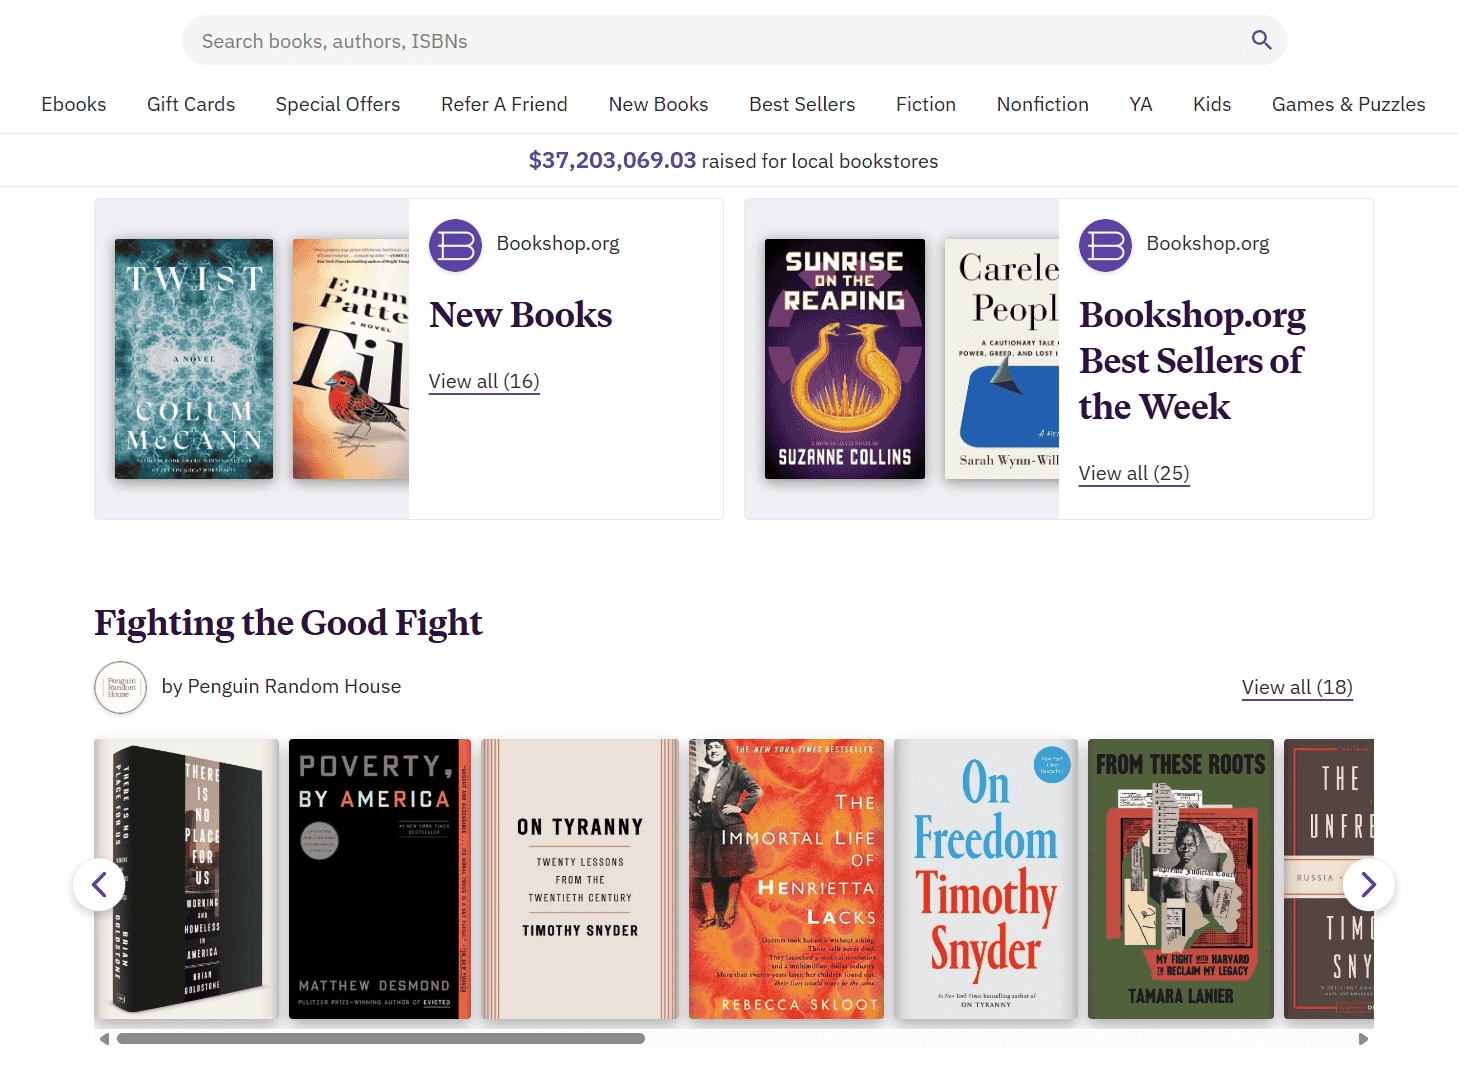Click the left carousel arrow
Viewport: 1458px width, 1065px height.
tap(99, 884)
